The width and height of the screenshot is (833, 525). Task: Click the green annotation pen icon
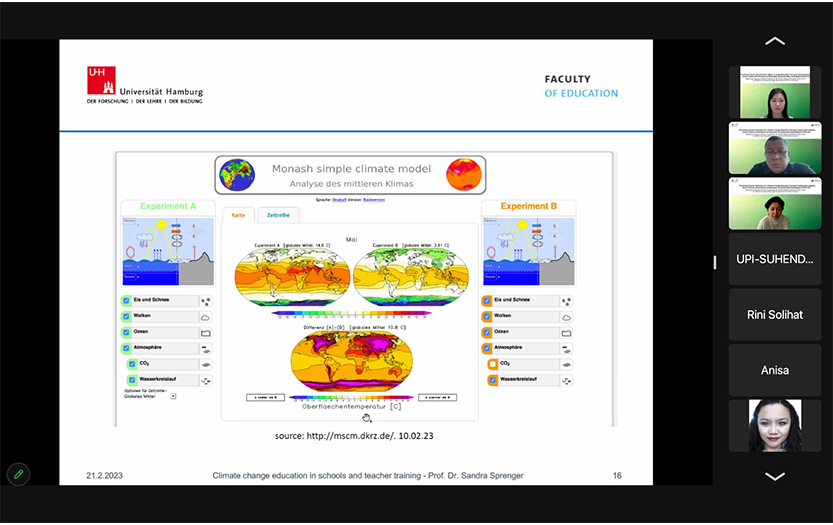click(17, 474)
